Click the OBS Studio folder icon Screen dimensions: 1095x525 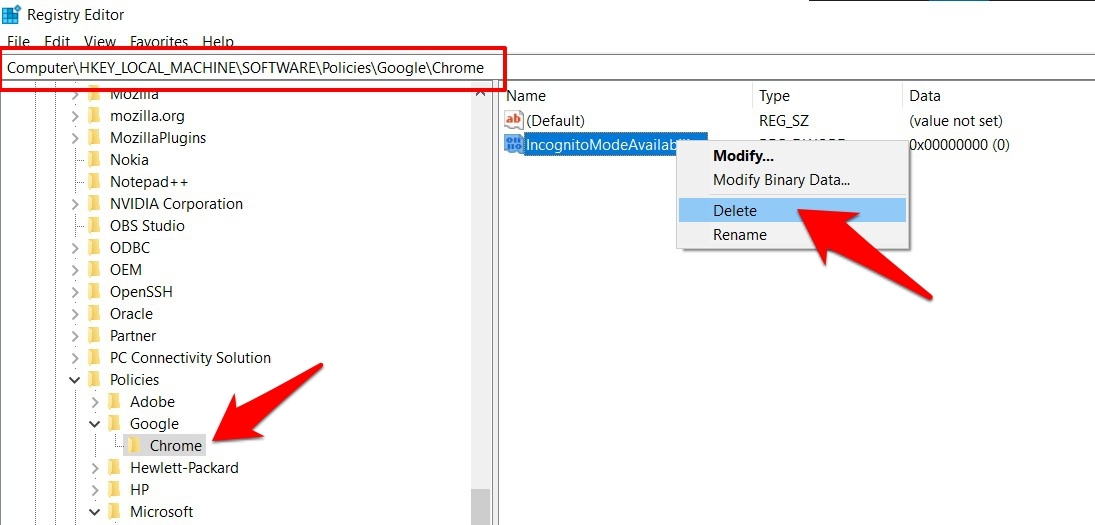click(95, 225)
